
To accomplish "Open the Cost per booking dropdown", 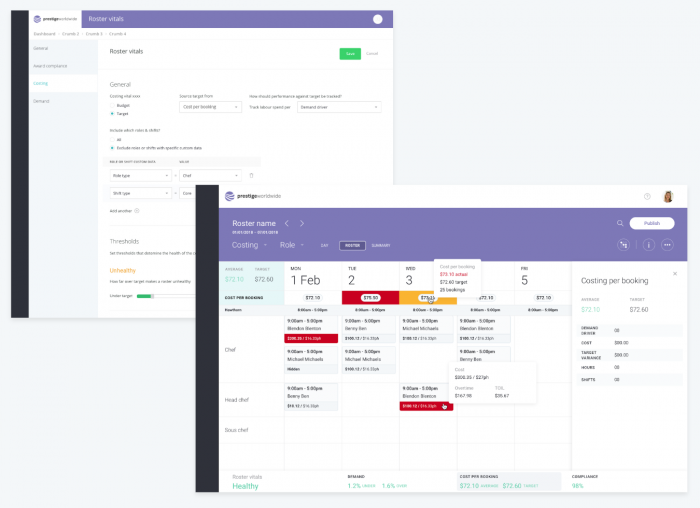I will [x=210, y=107].
